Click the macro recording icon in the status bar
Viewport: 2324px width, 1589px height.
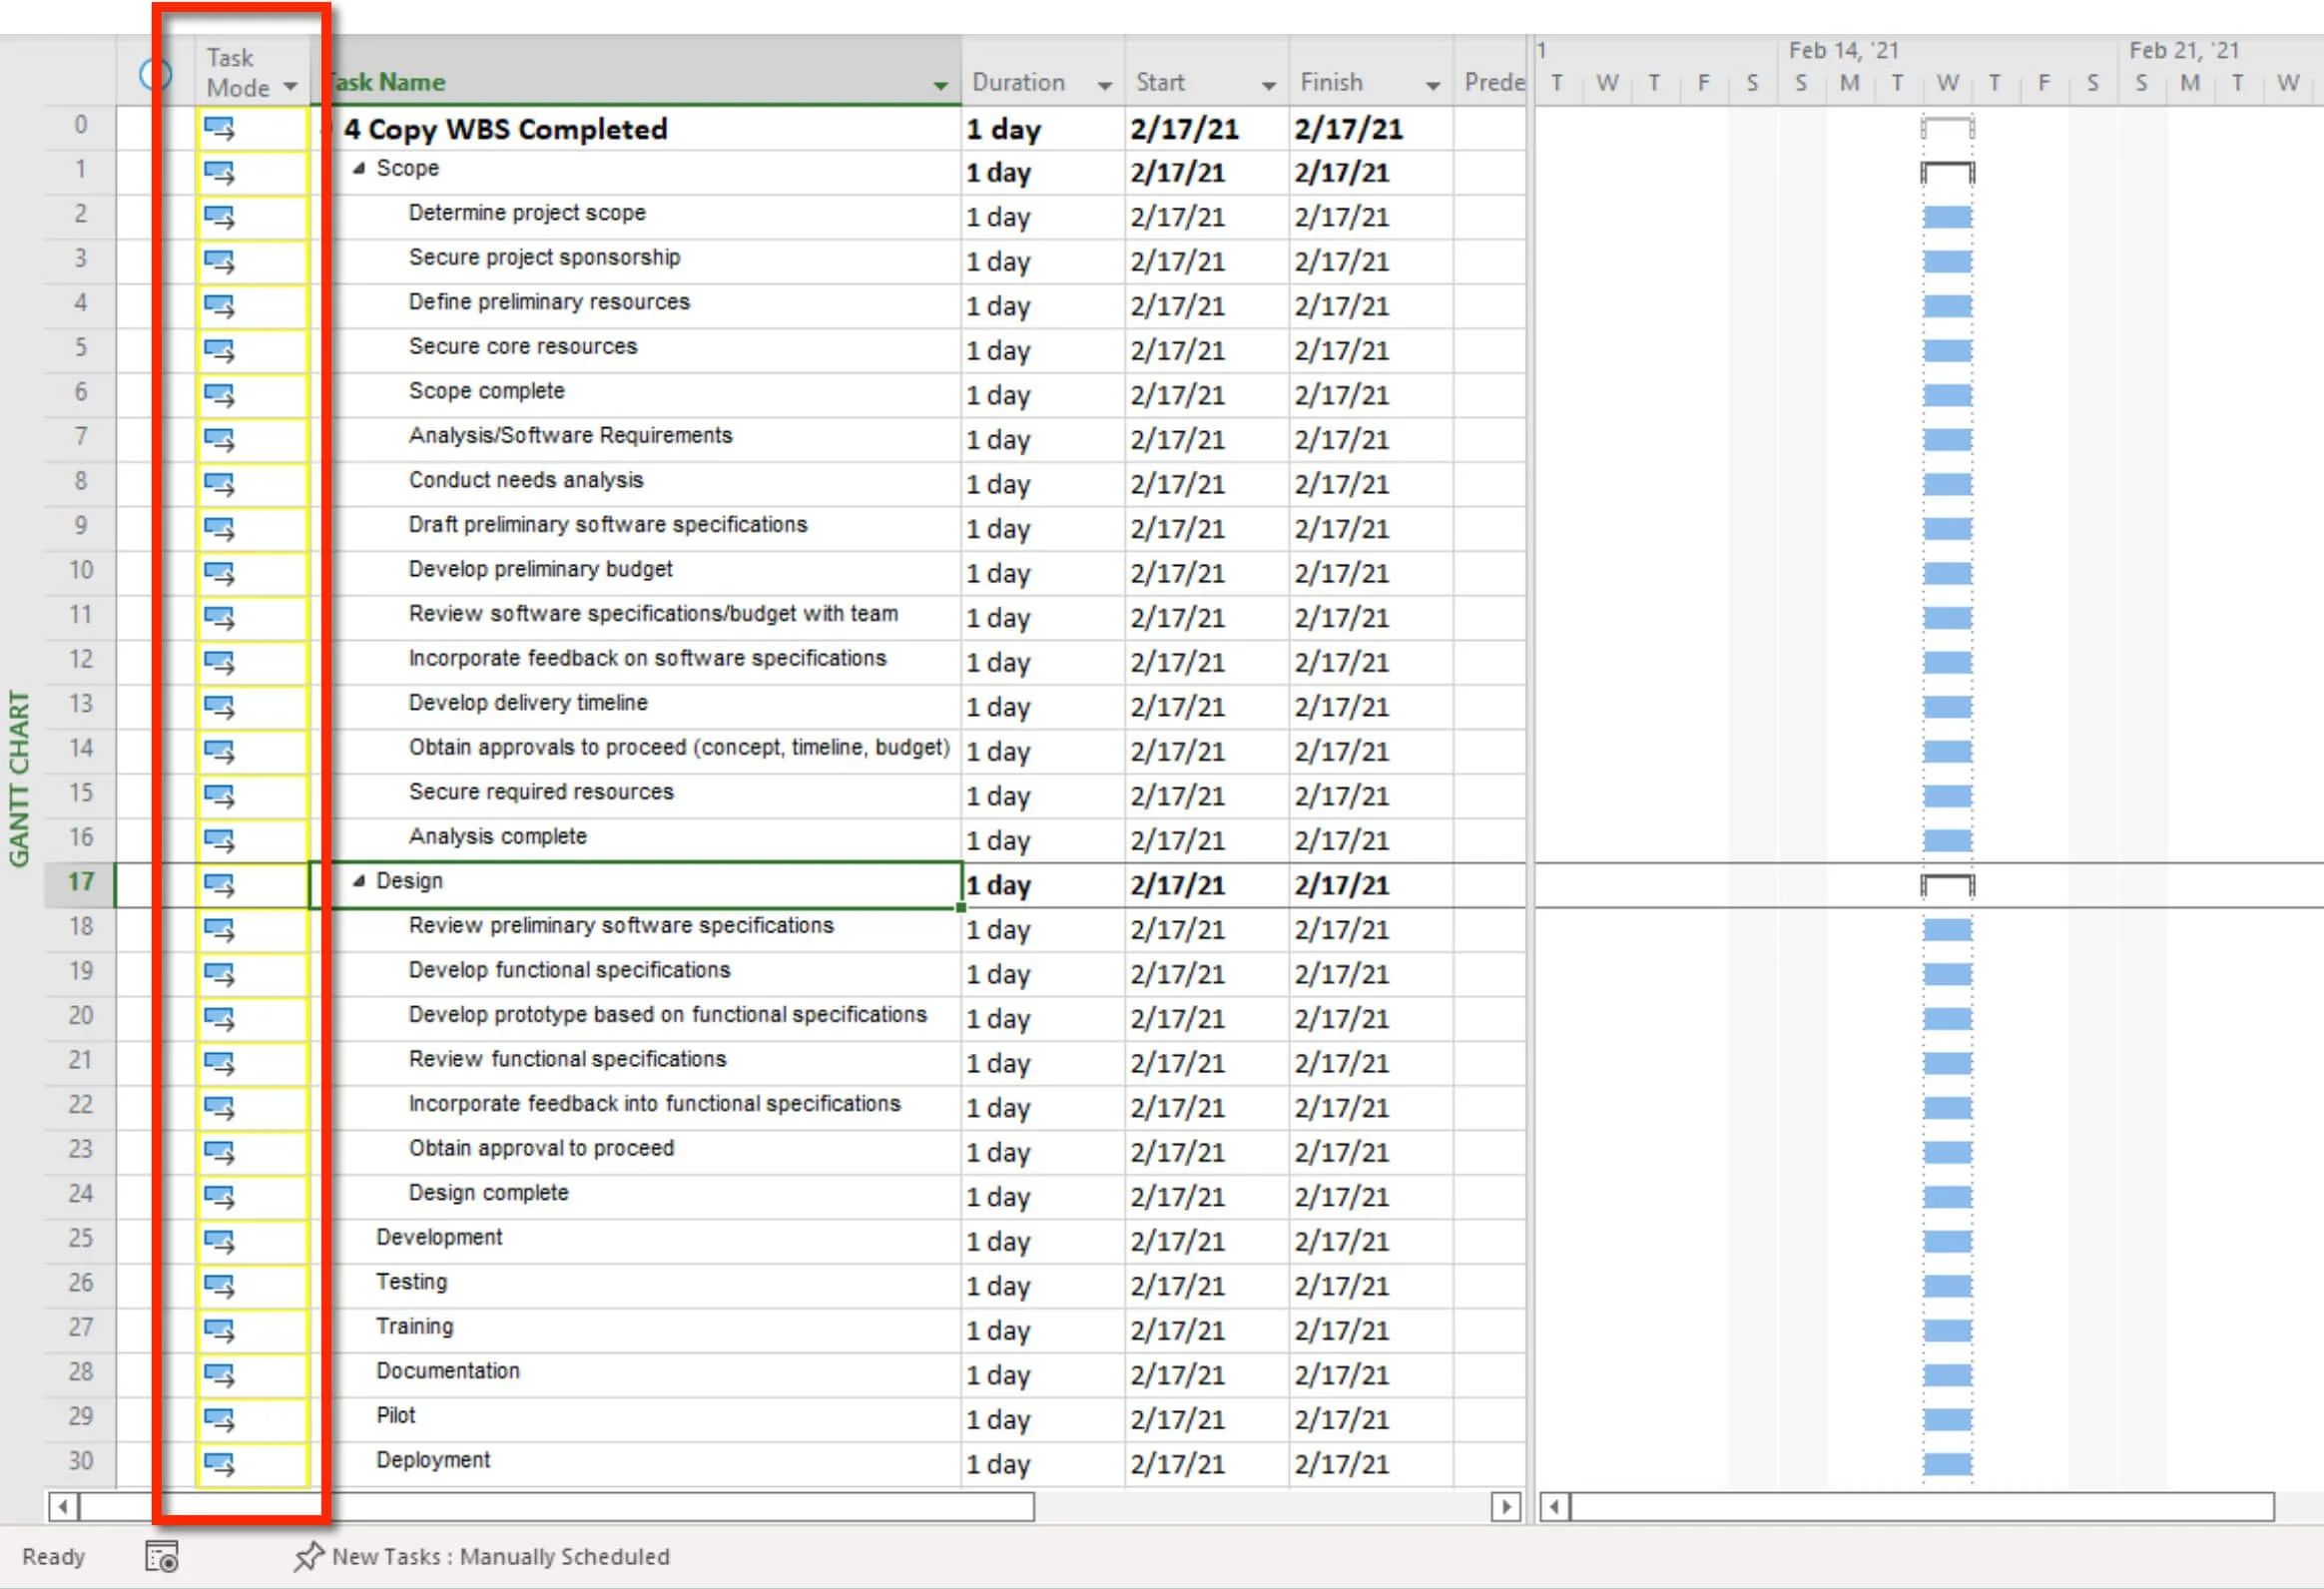[162, 1556]
